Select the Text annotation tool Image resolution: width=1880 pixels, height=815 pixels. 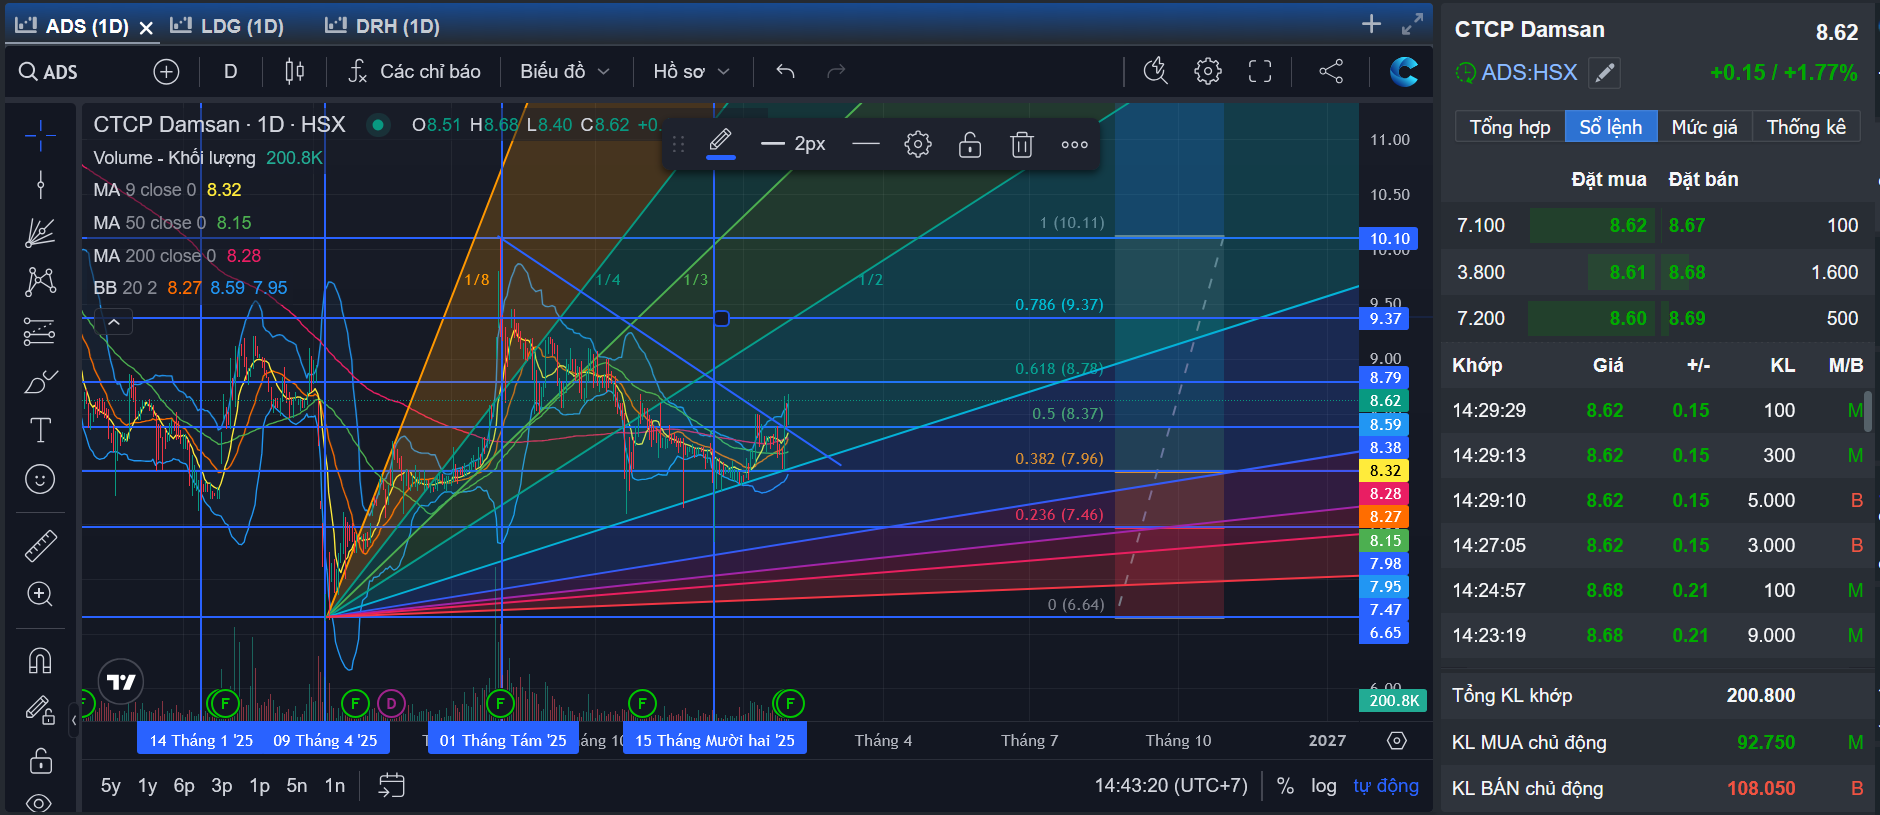40,430
